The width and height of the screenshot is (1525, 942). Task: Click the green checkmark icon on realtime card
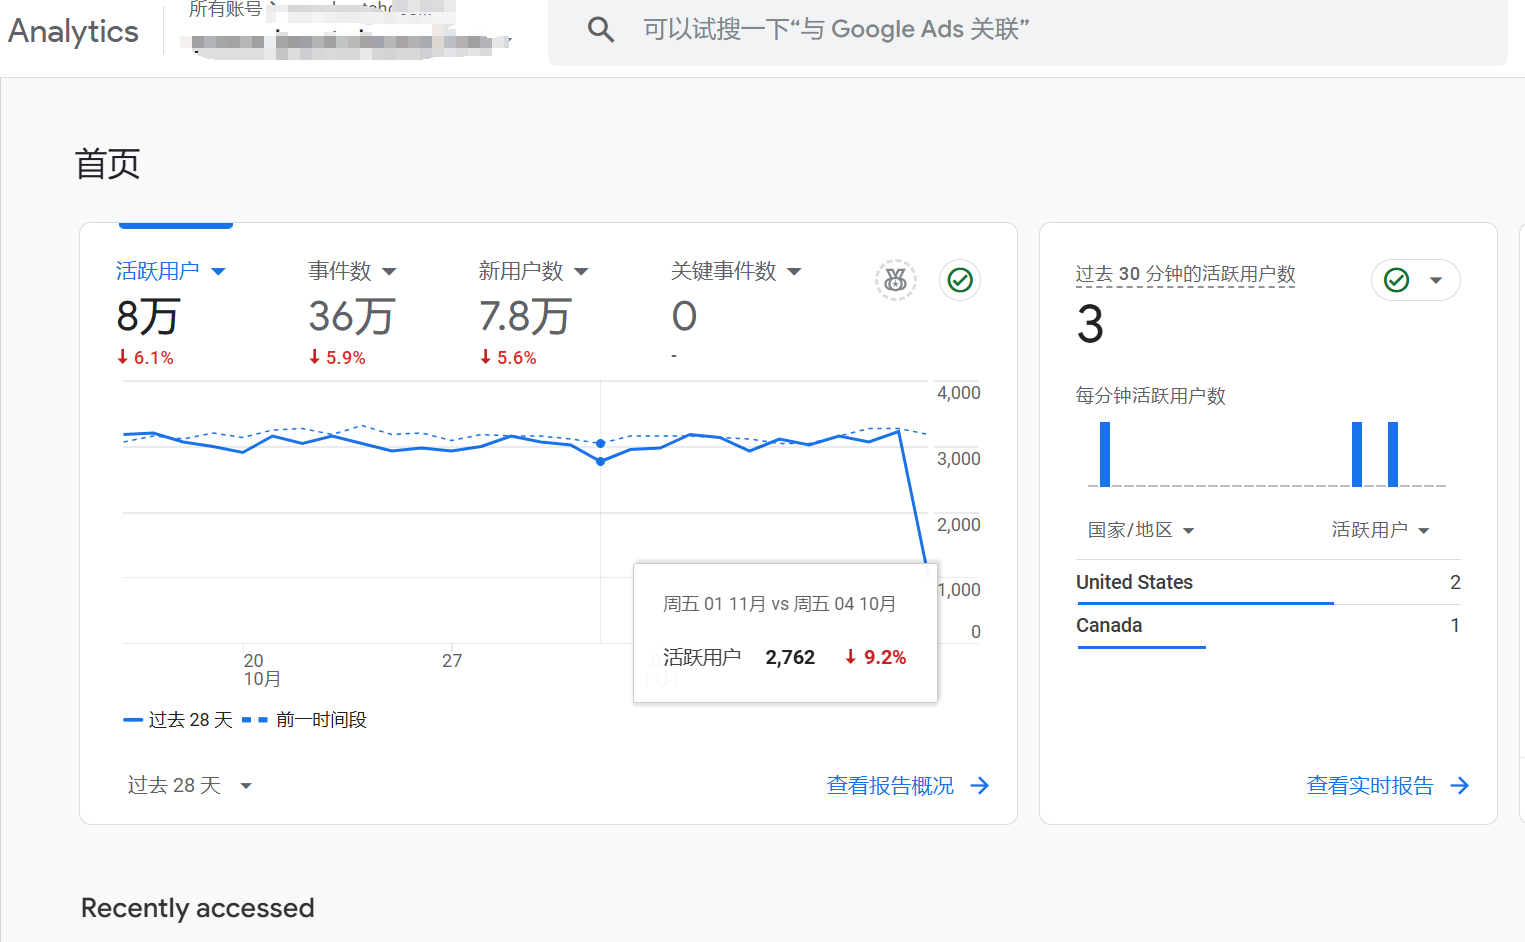(1397, 280)
